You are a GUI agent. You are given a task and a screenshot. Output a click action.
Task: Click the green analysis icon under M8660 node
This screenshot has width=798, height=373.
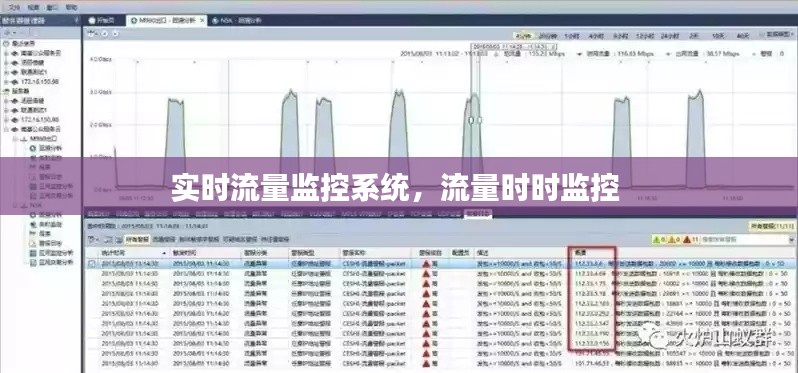click(33, 148)
